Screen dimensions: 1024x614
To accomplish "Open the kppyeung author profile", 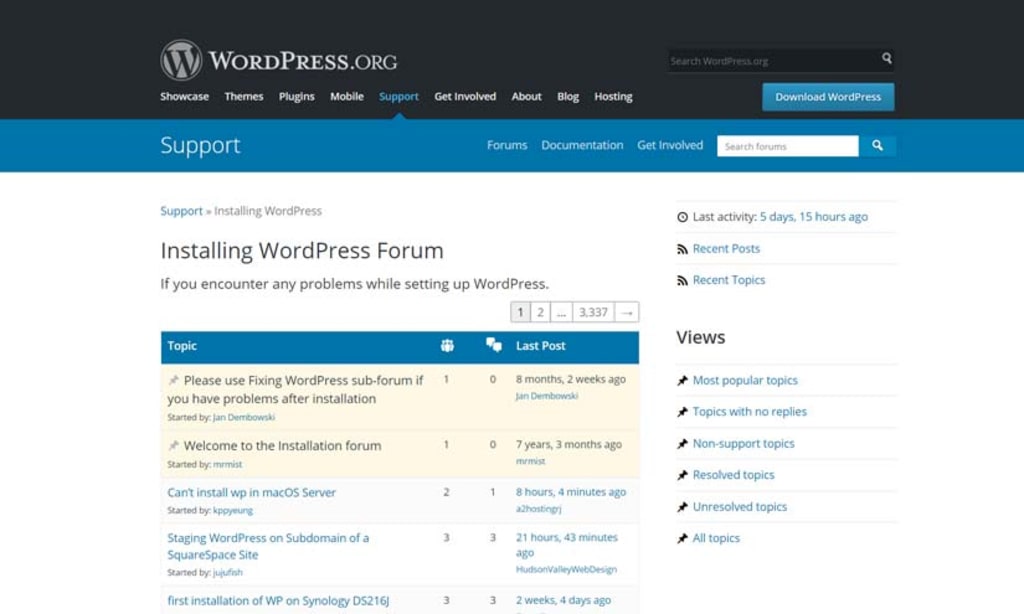I will coord(233,511).
